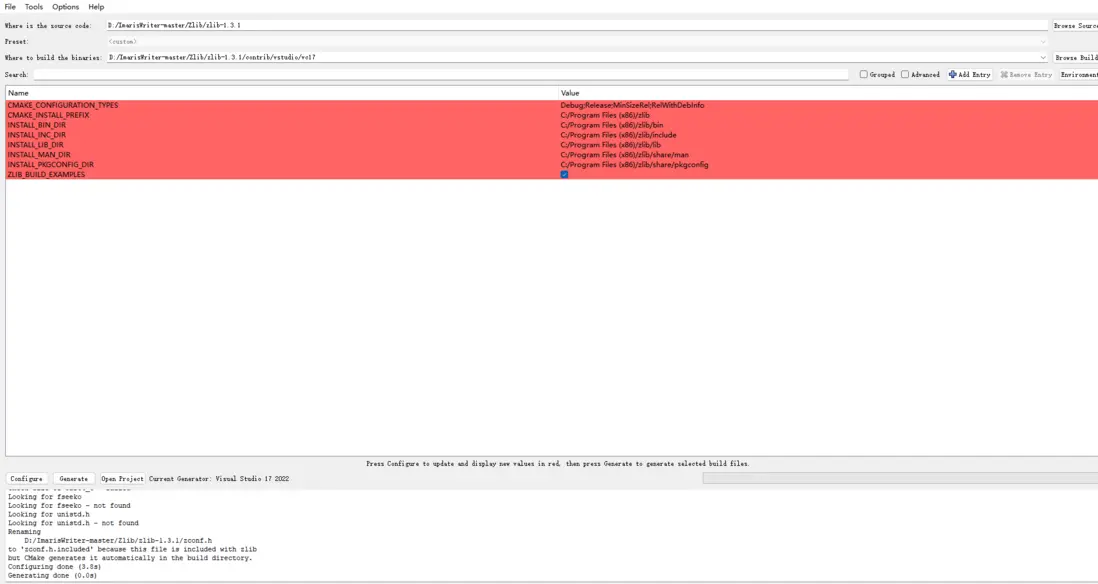This screenshot has width=1098, height=584.
Task: Click the Configure button
Action: point(27,479)
